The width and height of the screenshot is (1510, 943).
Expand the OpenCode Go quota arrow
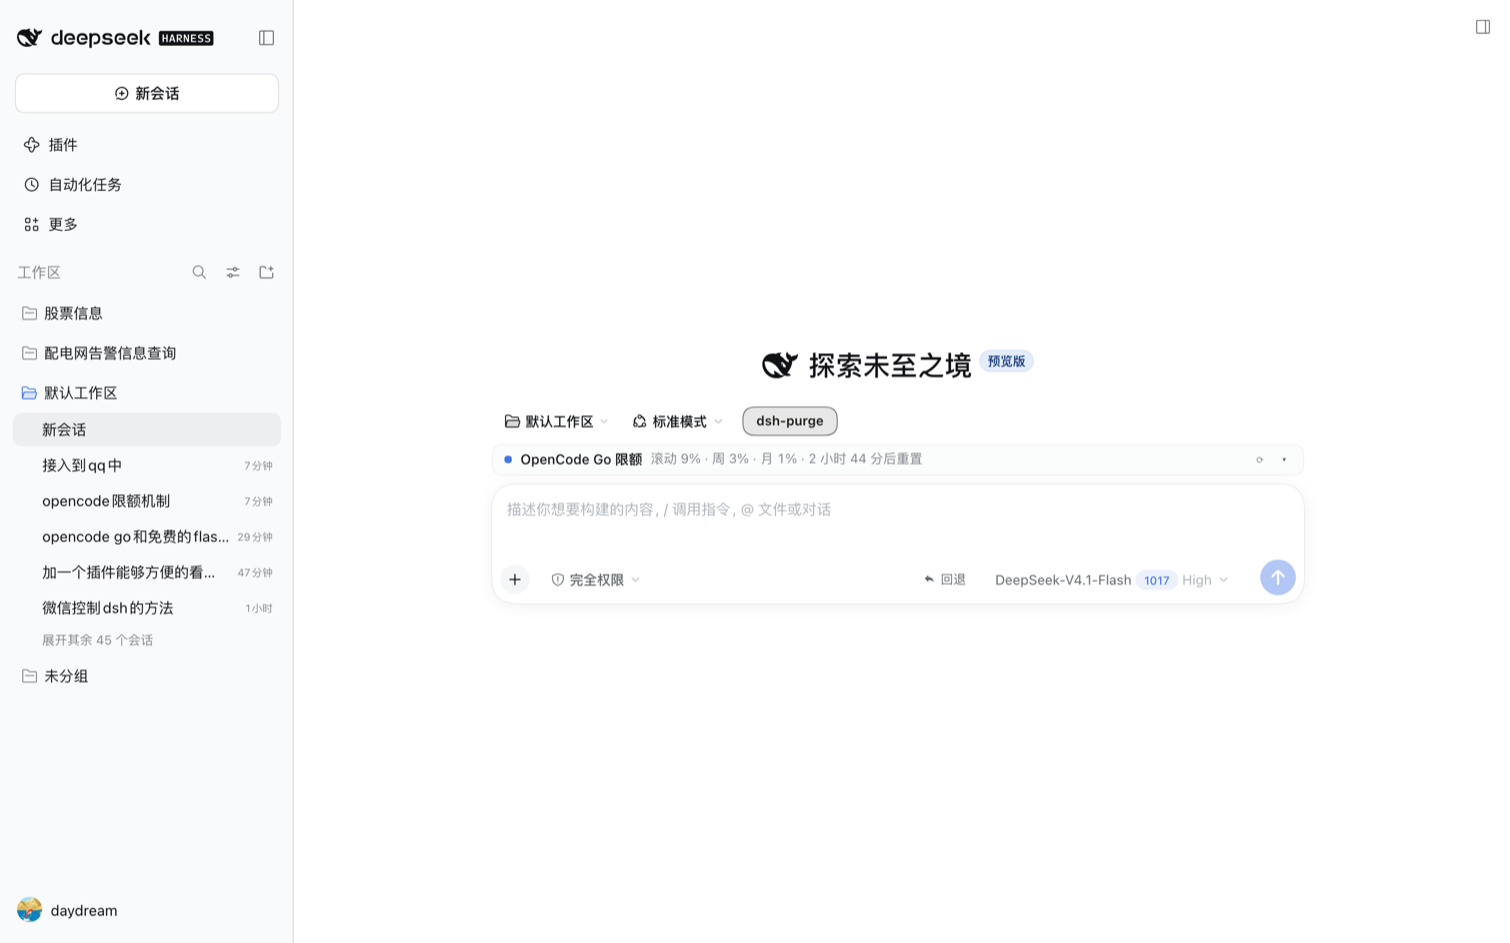pyautogui.click(x=1284, y=460)
